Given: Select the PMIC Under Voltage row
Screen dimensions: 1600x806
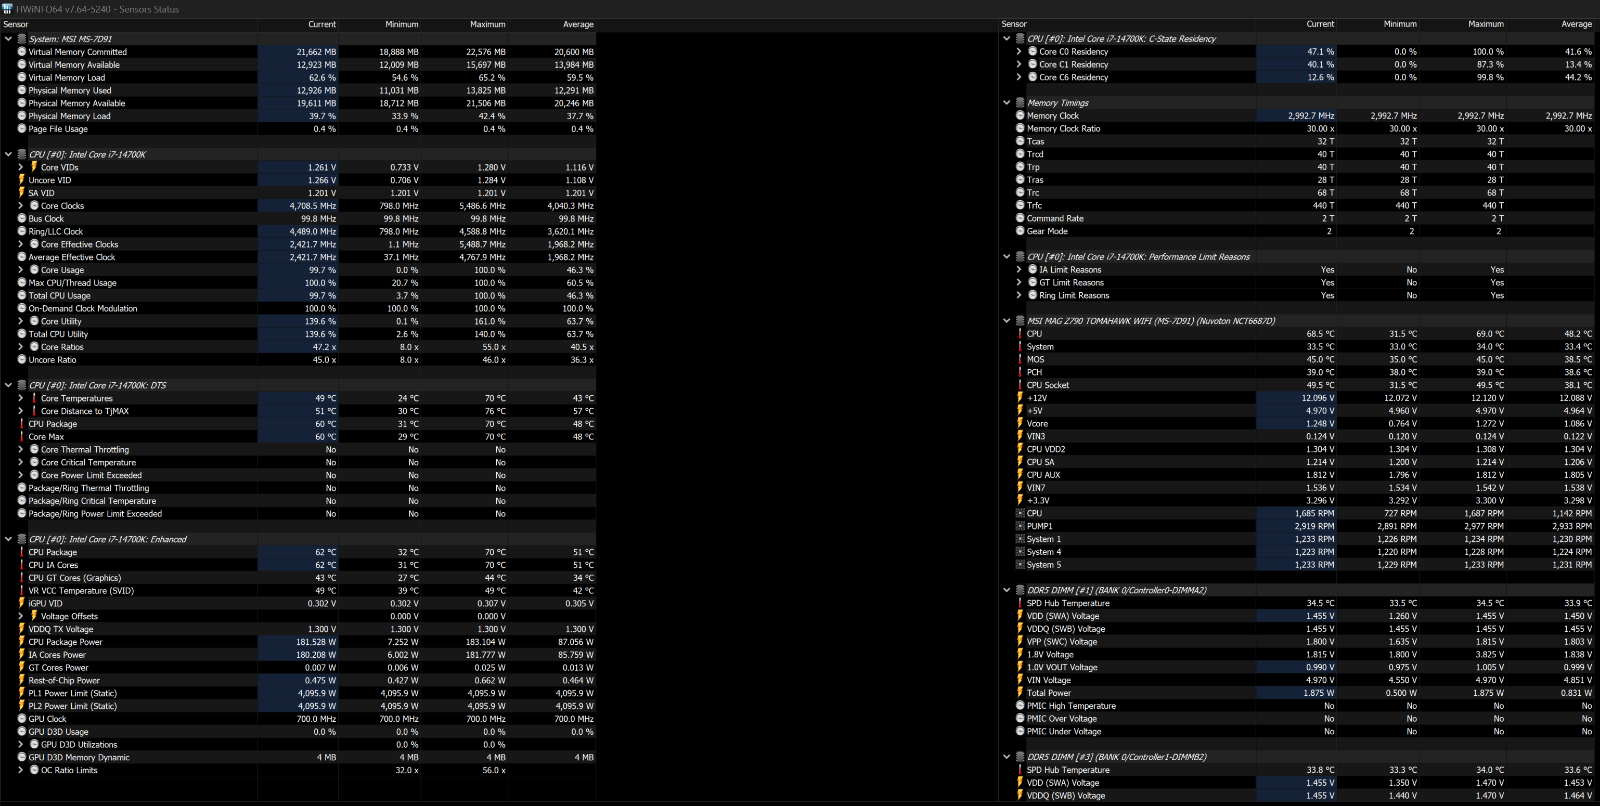Looking at the screenshot, I should coord(1297,731).
